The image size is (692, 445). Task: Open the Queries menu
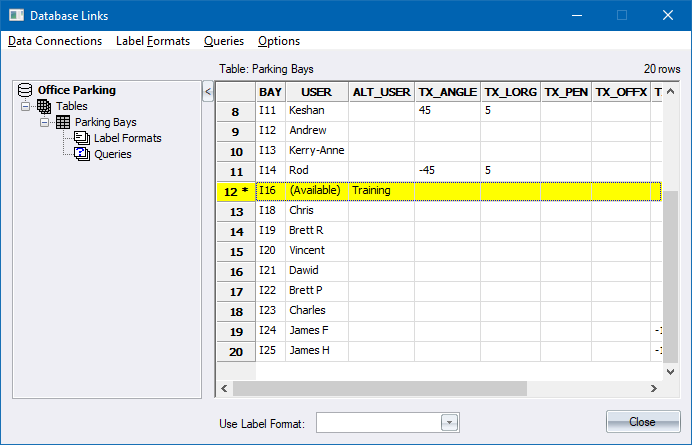223,41
